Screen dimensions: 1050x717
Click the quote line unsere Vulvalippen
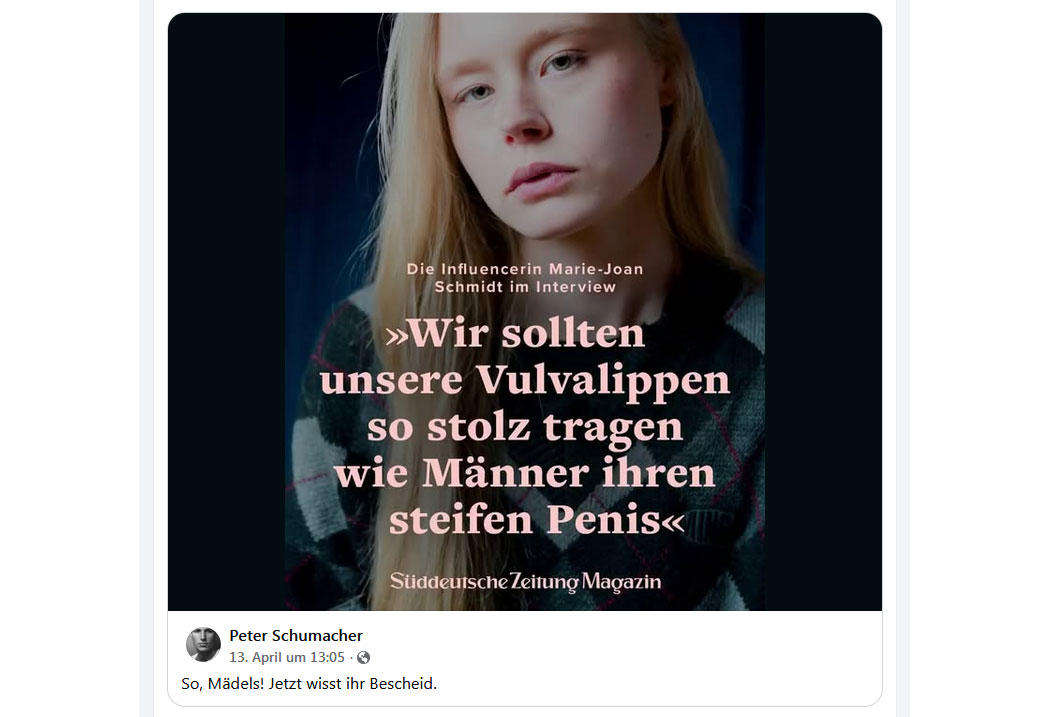(x=525, y=382)
